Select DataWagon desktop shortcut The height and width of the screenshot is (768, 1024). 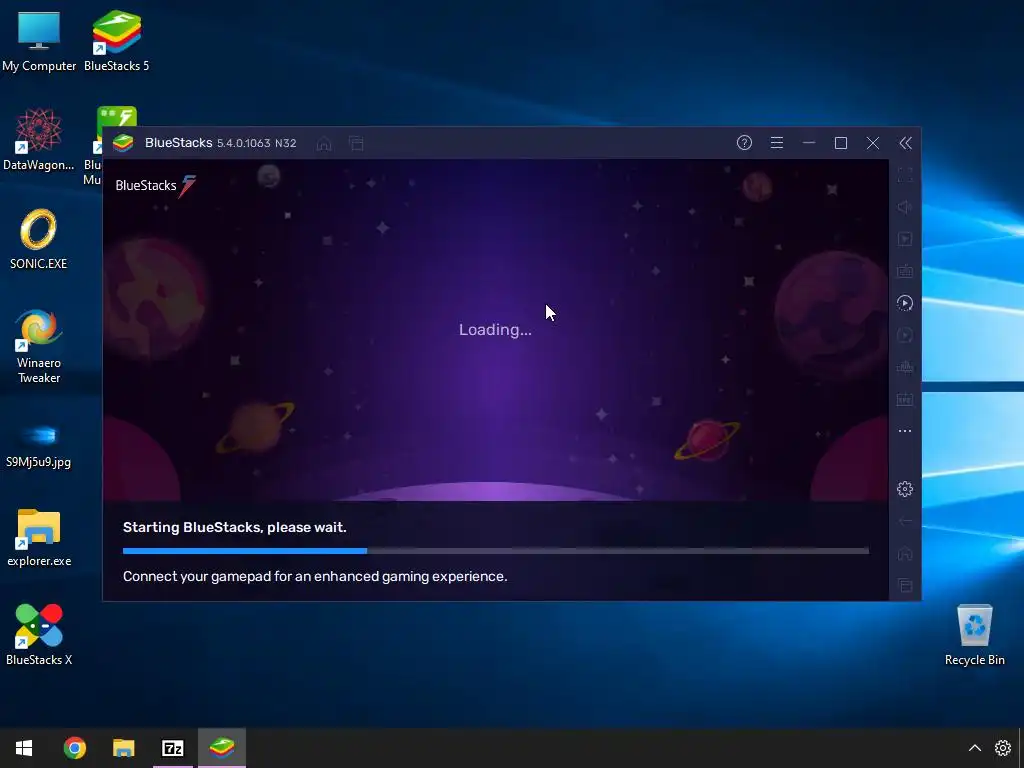39,139
